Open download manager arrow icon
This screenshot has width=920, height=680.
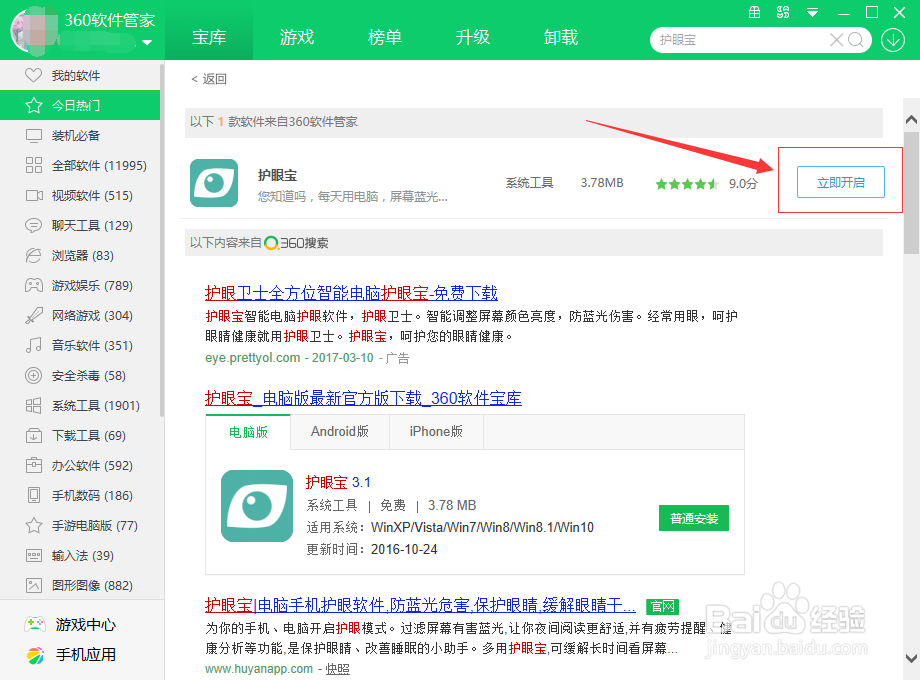(x=892, y=40)
